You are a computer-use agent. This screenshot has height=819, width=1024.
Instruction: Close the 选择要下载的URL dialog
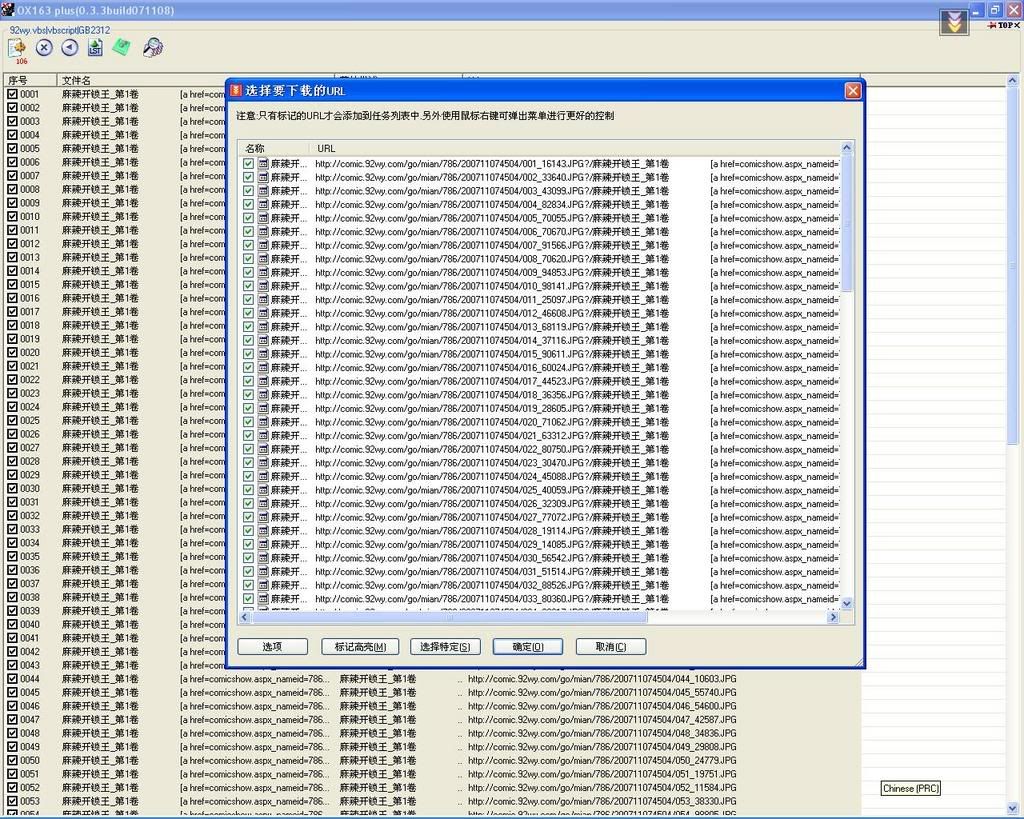pyautogui.click(x=853, y=91)
